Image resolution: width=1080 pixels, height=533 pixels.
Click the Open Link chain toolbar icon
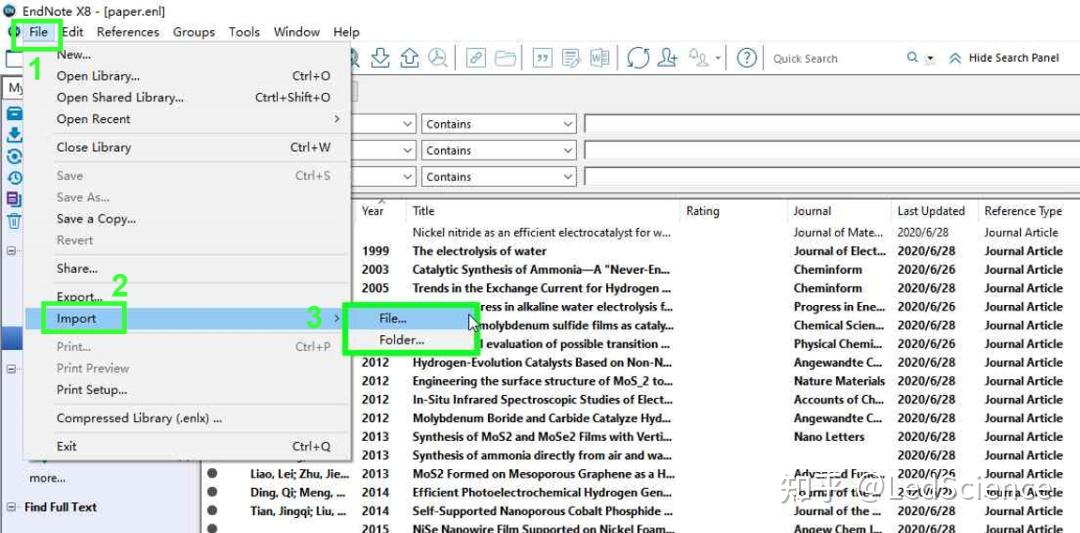click(x=475, y=59)
